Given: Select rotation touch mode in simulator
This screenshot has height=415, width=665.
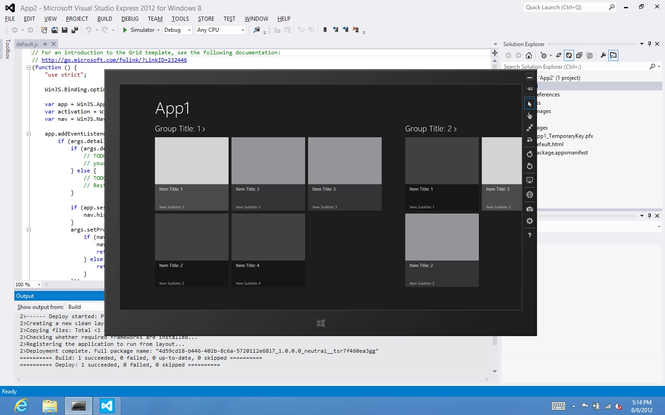Looking at the screenshot, I should [x=529, y=139].
